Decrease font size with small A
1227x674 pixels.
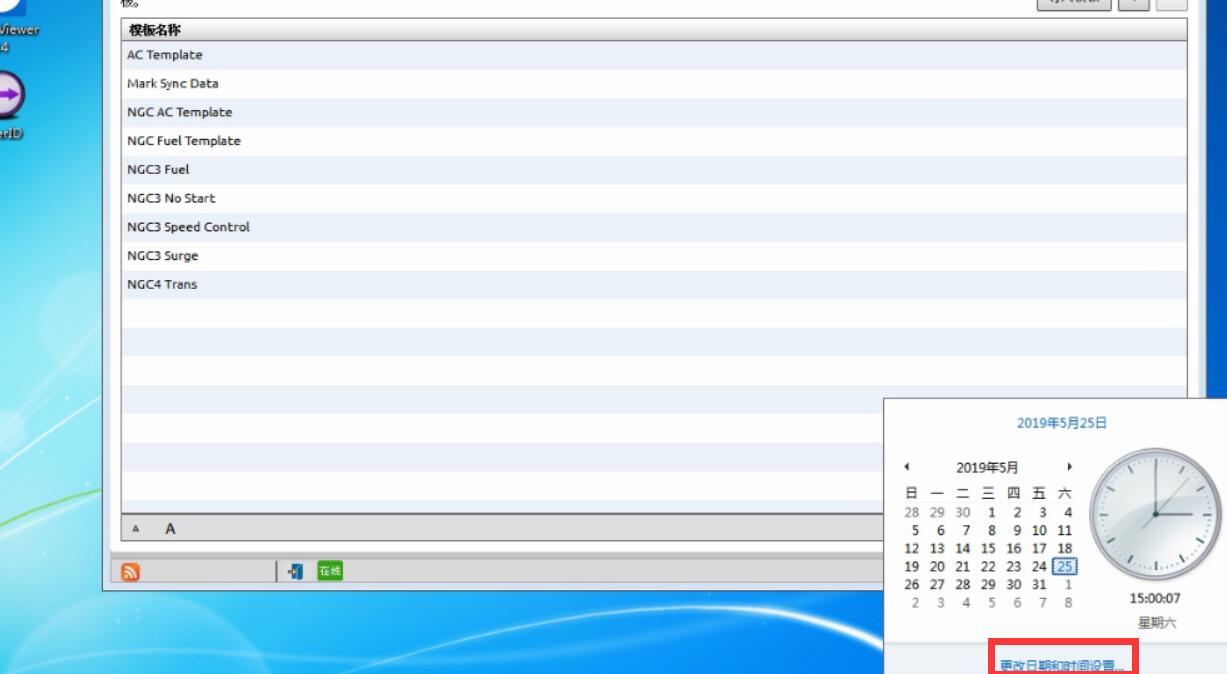click(136, 529)
